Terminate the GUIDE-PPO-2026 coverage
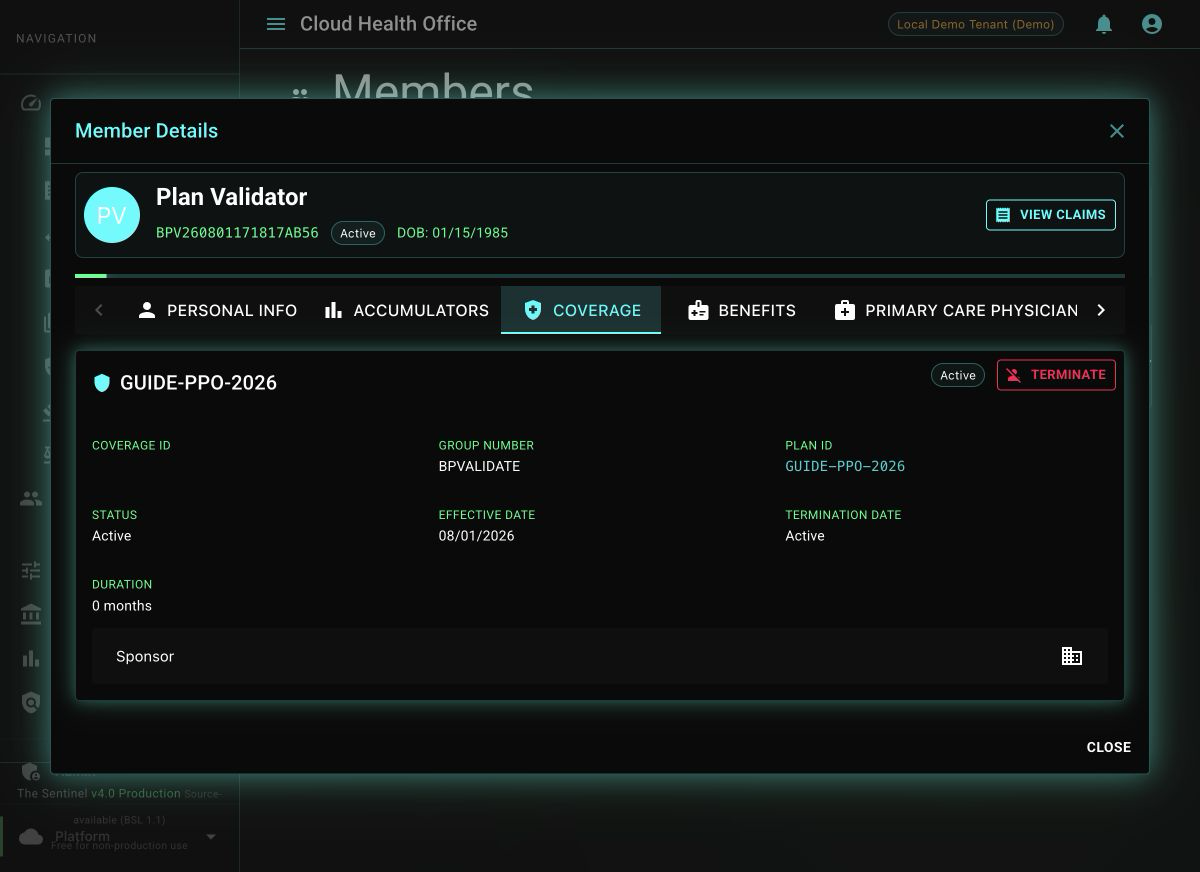1200x872 pixels. (1056, 375)
